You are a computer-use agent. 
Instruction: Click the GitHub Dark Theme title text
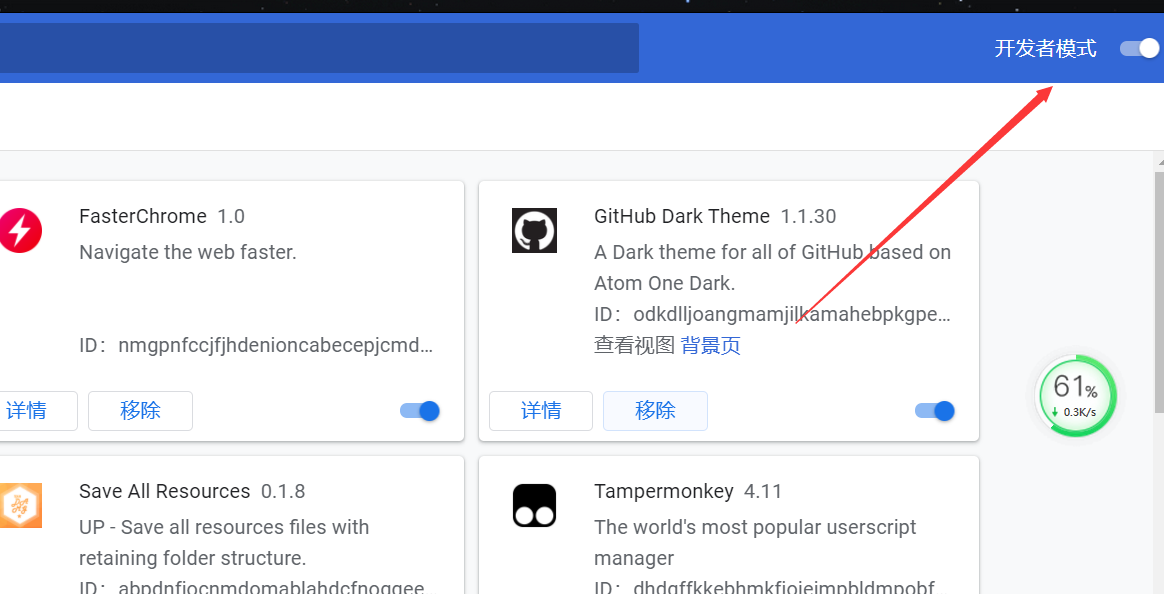tap(682, 216)
